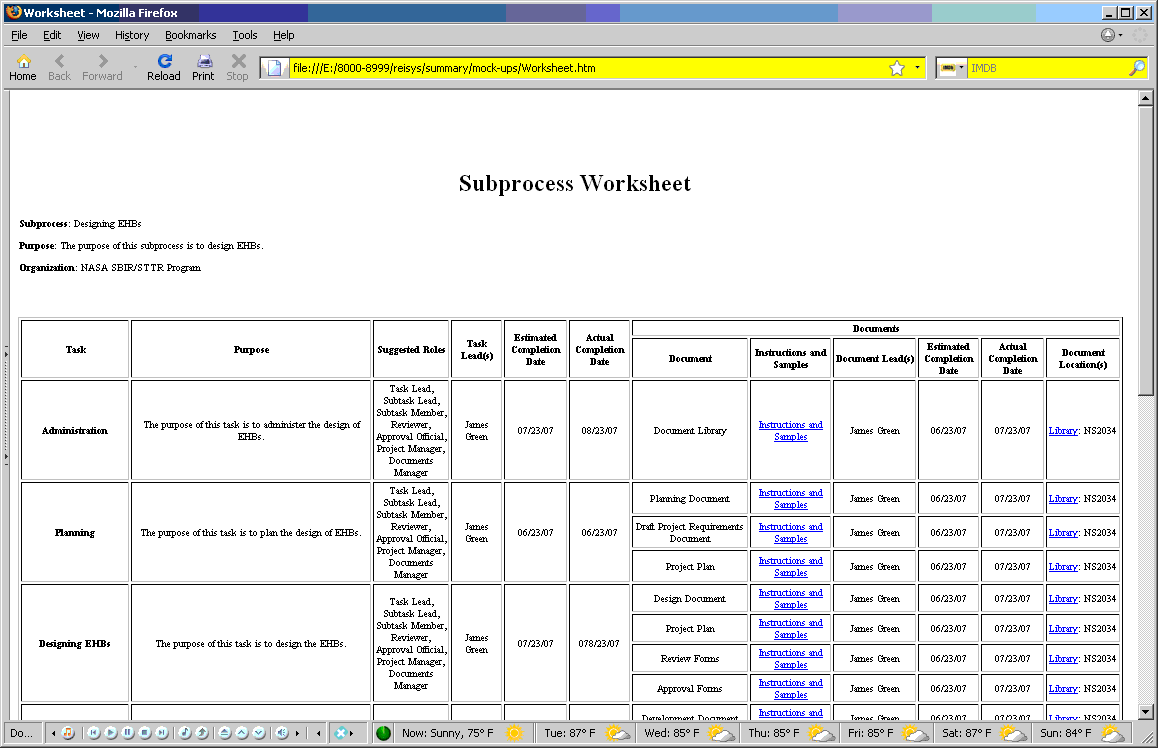
Task: Click the sun icon for current weather
Action: tap(514, 733)
